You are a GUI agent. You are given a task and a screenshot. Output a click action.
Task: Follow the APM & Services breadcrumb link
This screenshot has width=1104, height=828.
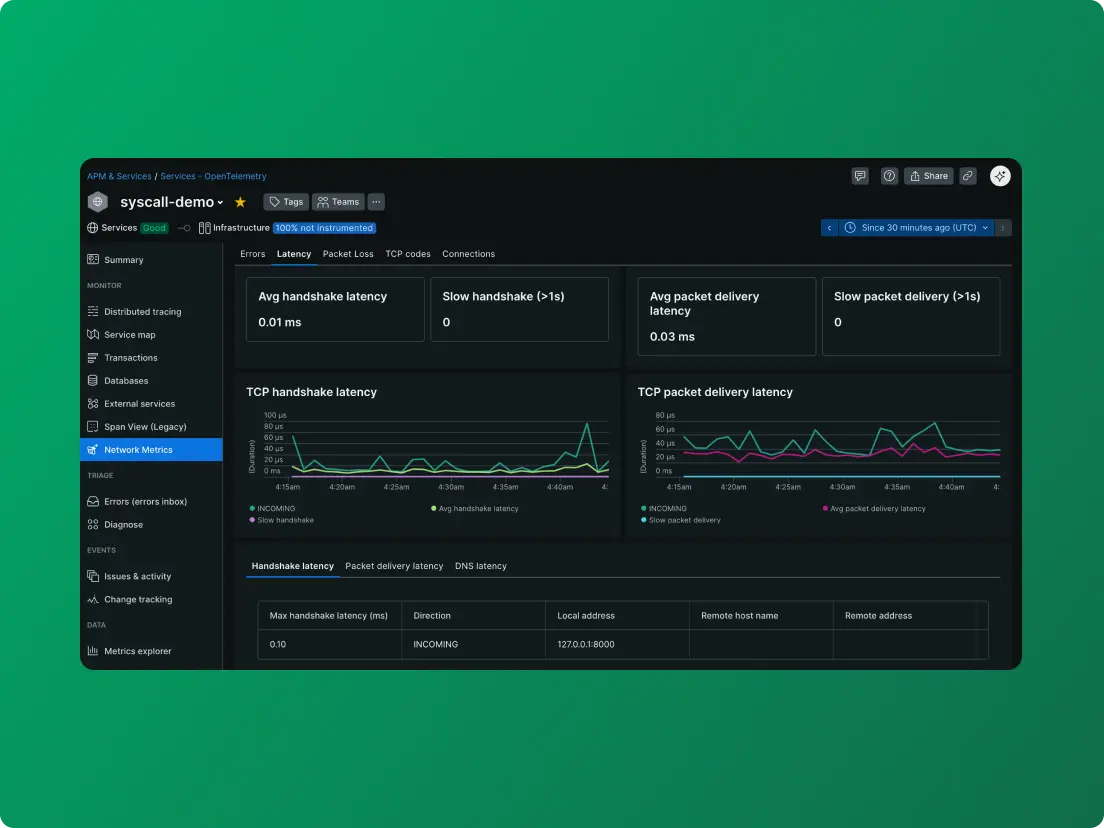119,176
